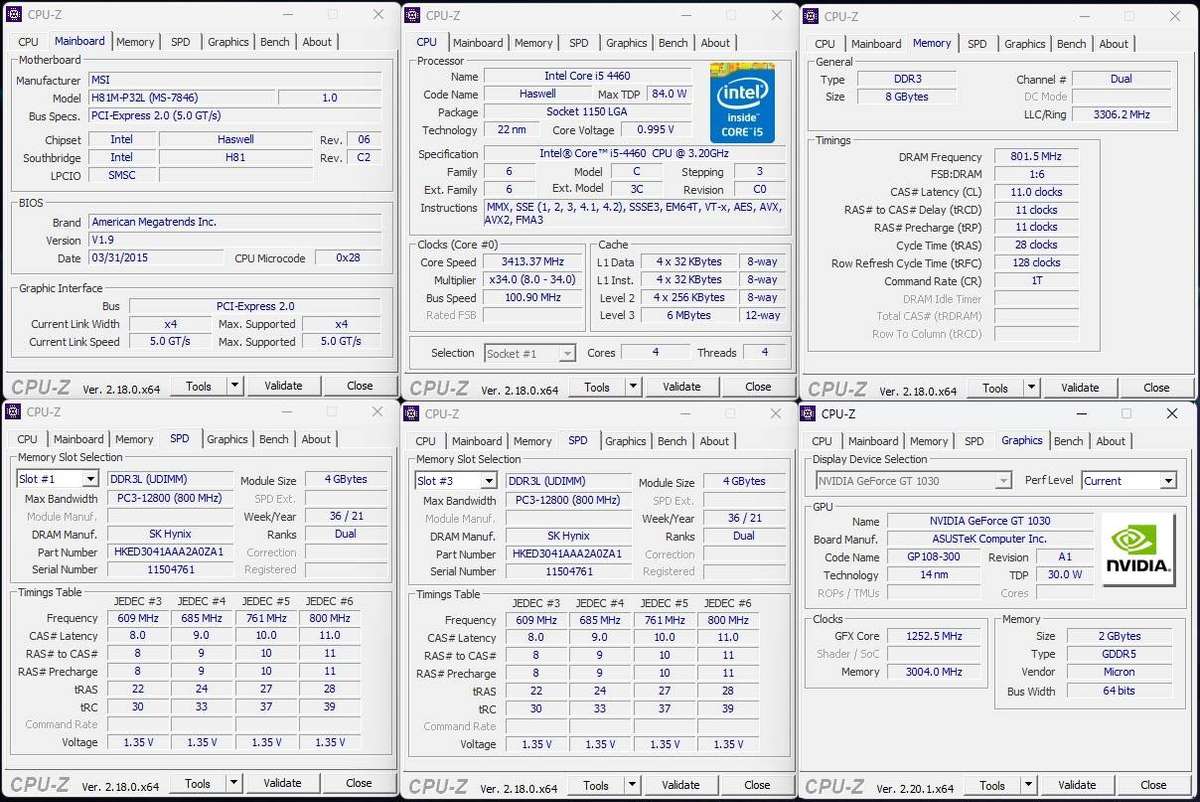Open the NVIDIA GeForce GT 1030 device dropdown

click(1003, 481)
